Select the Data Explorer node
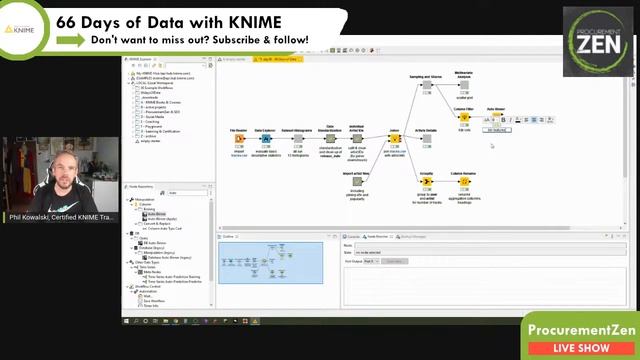This screenshot has width=640, height=360. tap(266, 139)
